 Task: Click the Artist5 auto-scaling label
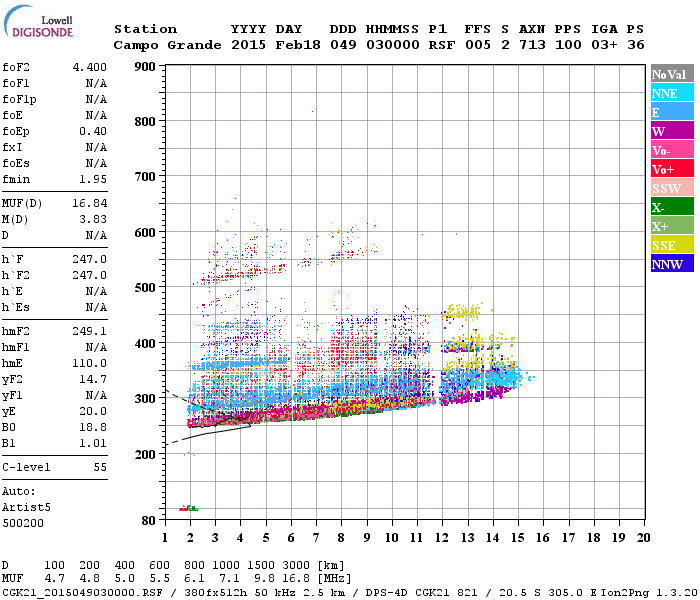26,508
